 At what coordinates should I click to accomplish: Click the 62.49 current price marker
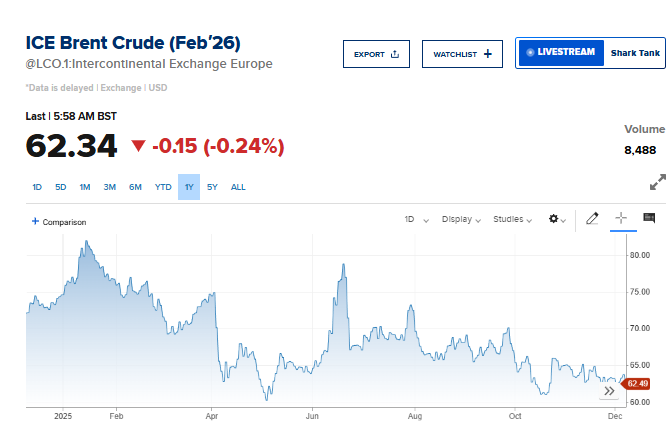click(637, 383)
